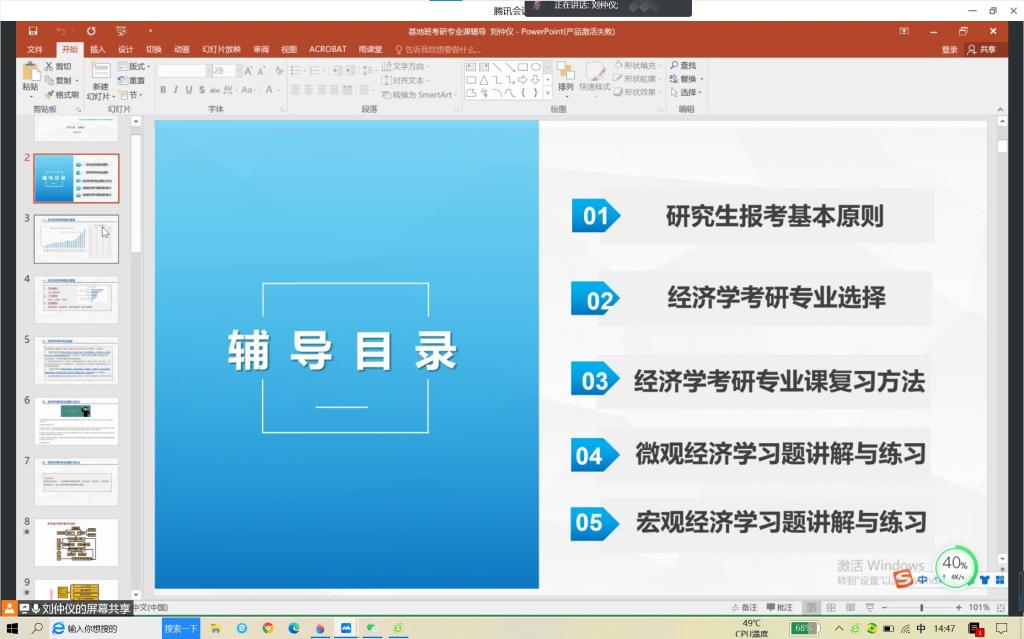
Task: Toggle Bold formatting button
Action: point(162,90)
